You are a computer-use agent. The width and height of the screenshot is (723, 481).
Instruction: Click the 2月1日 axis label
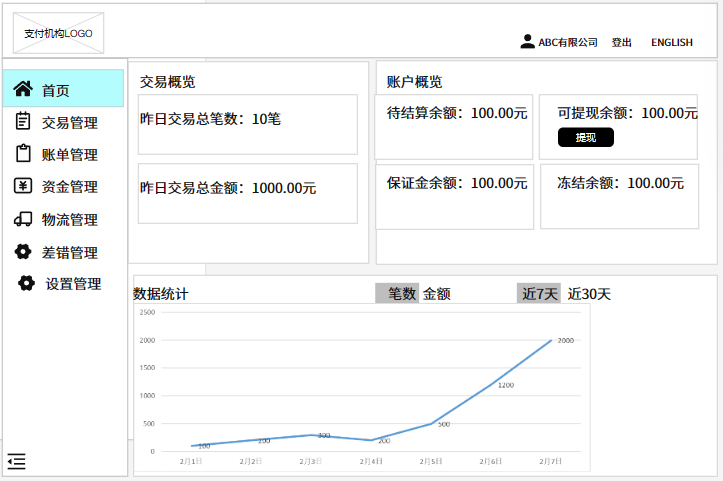point(191,461)
